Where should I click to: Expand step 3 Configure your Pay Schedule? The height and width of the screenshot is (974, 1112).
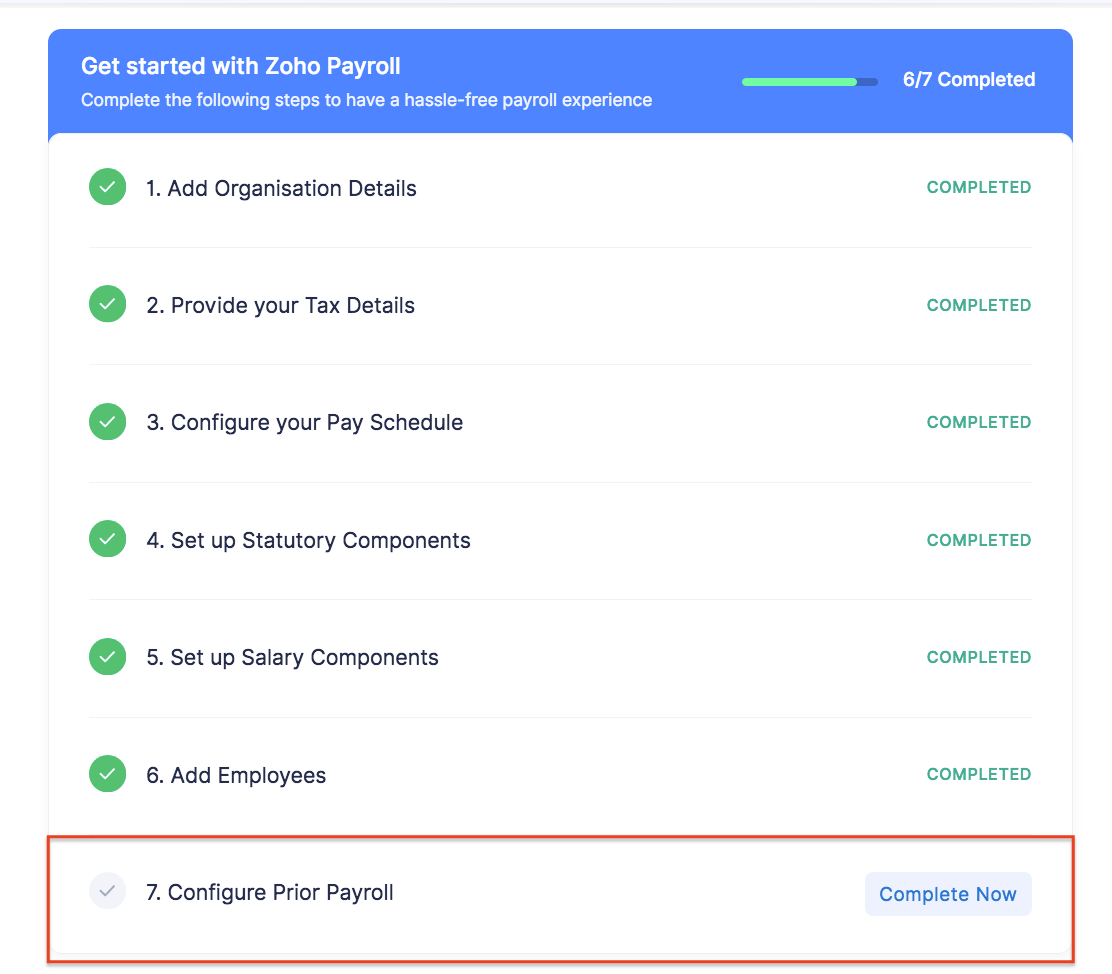click(305, 421)
